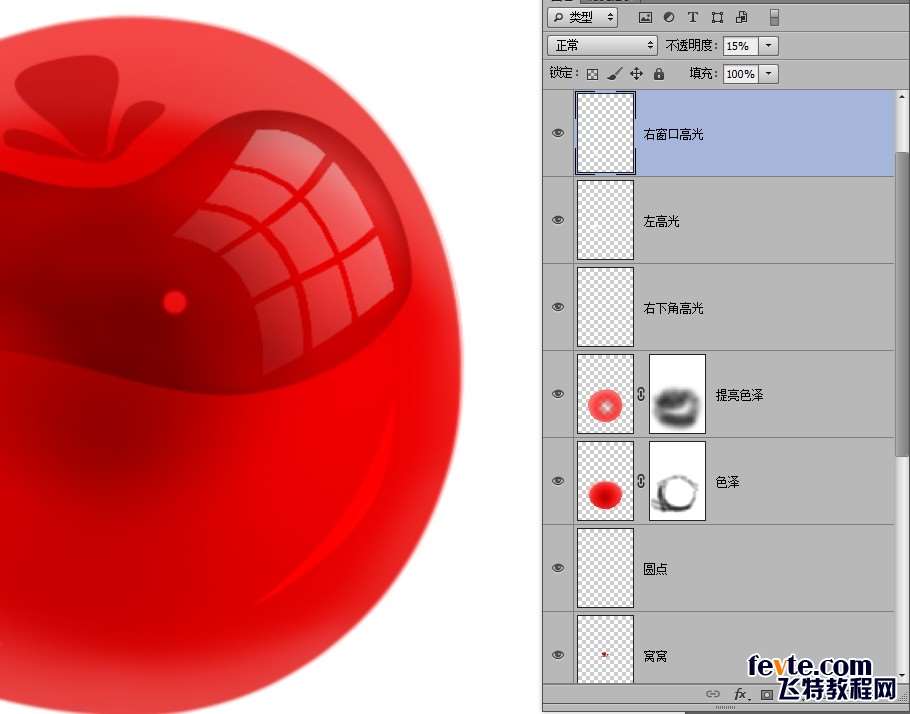The image size is (910, 714).
Task: Hide the 圆点 layer
Action: pyautogui.click(x=558, y=568)
